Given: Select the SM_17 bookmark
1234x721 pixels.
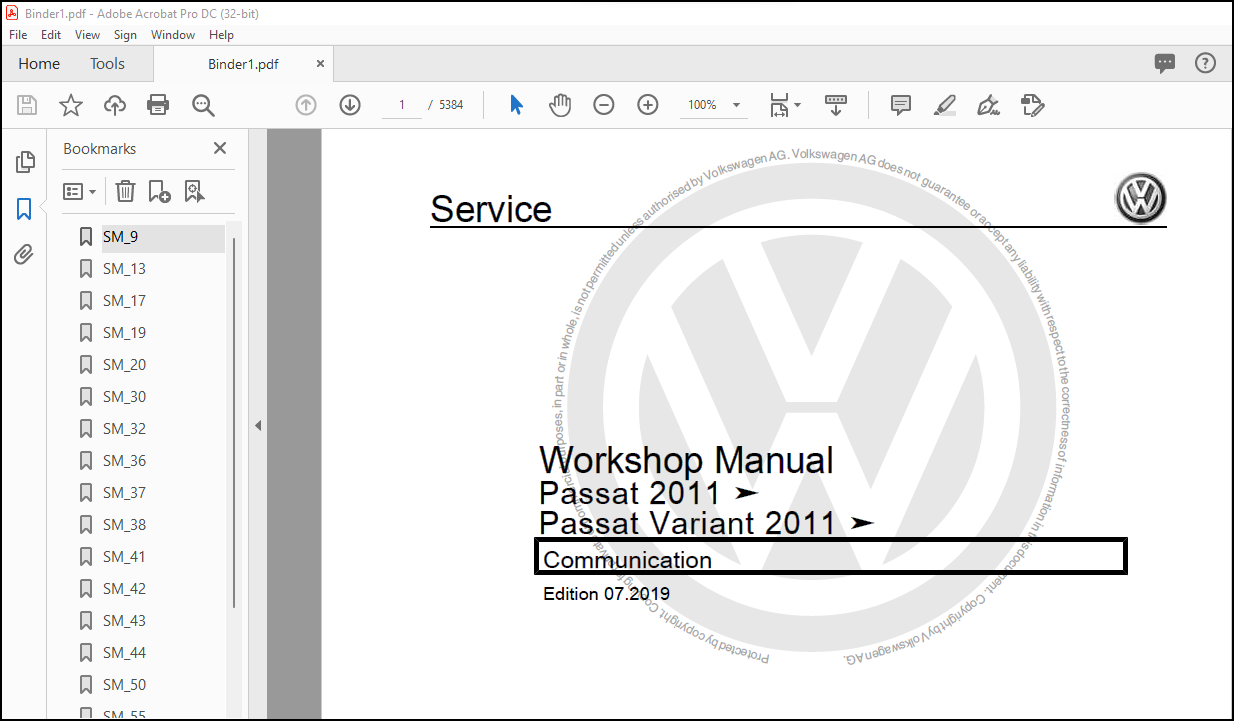Looking at the screenshot, I should click(124, 301).
